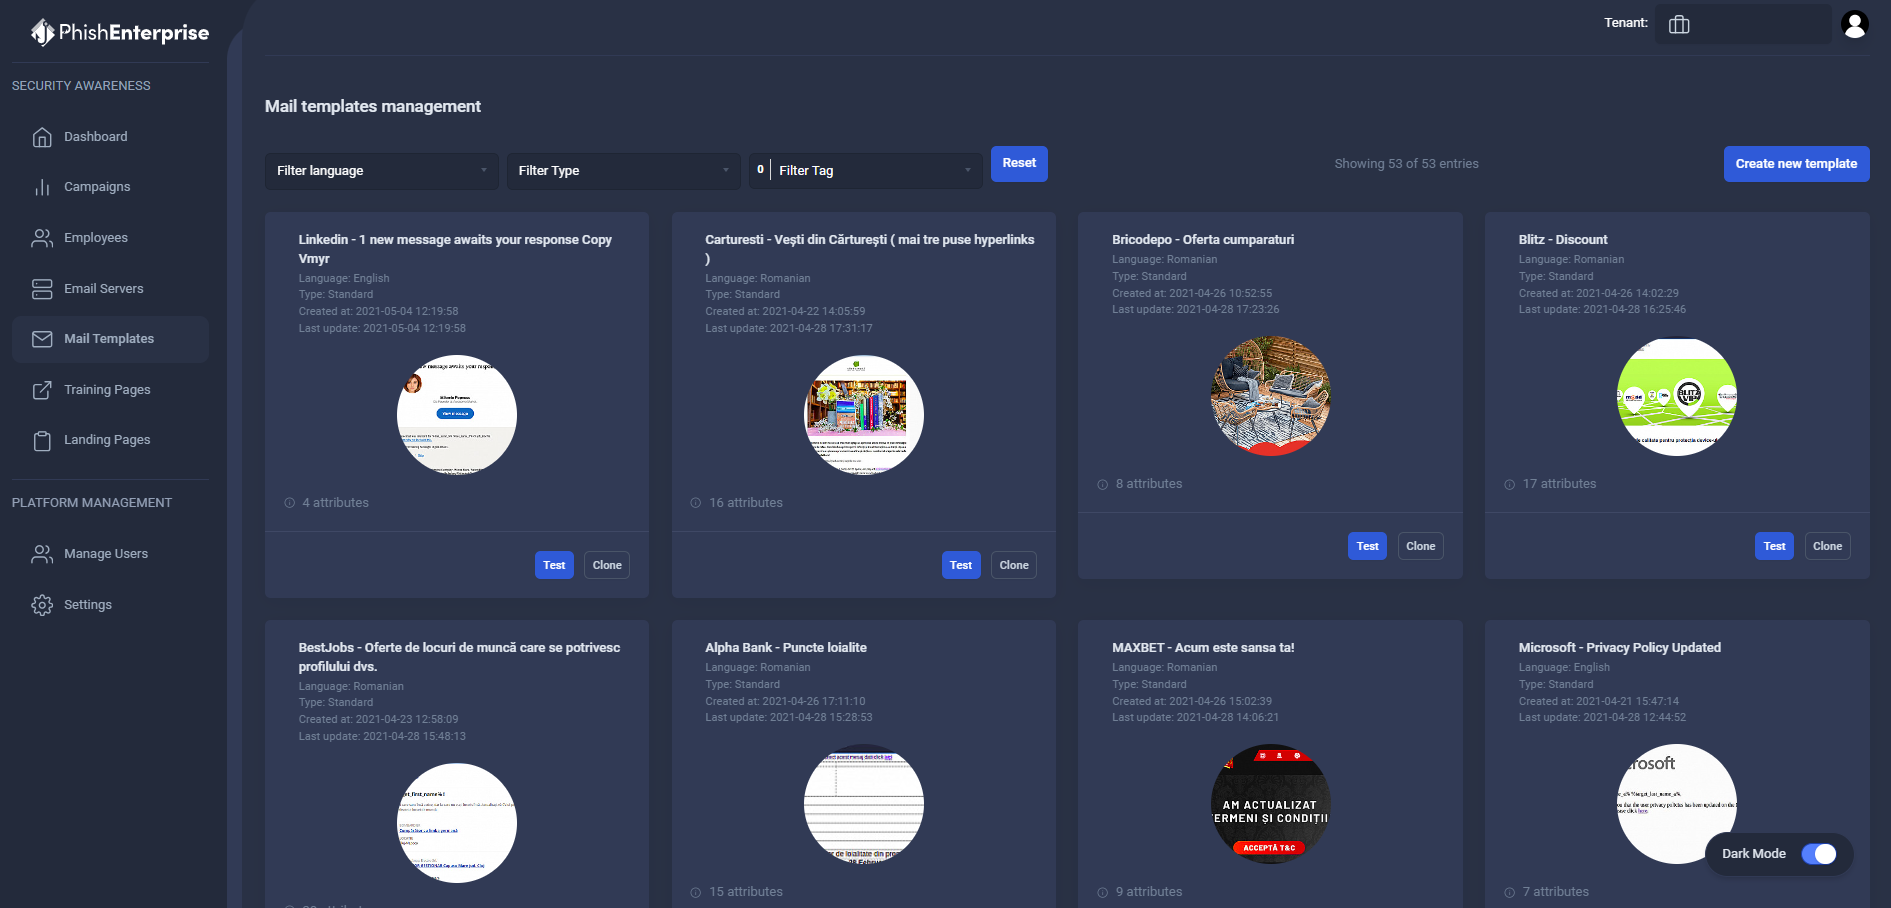Screen dimensions: 1891x908
Task: Click the 'Alpha Bank - Puncte loialitate' title
Action: pyautogui.click(x=786, y=648)
